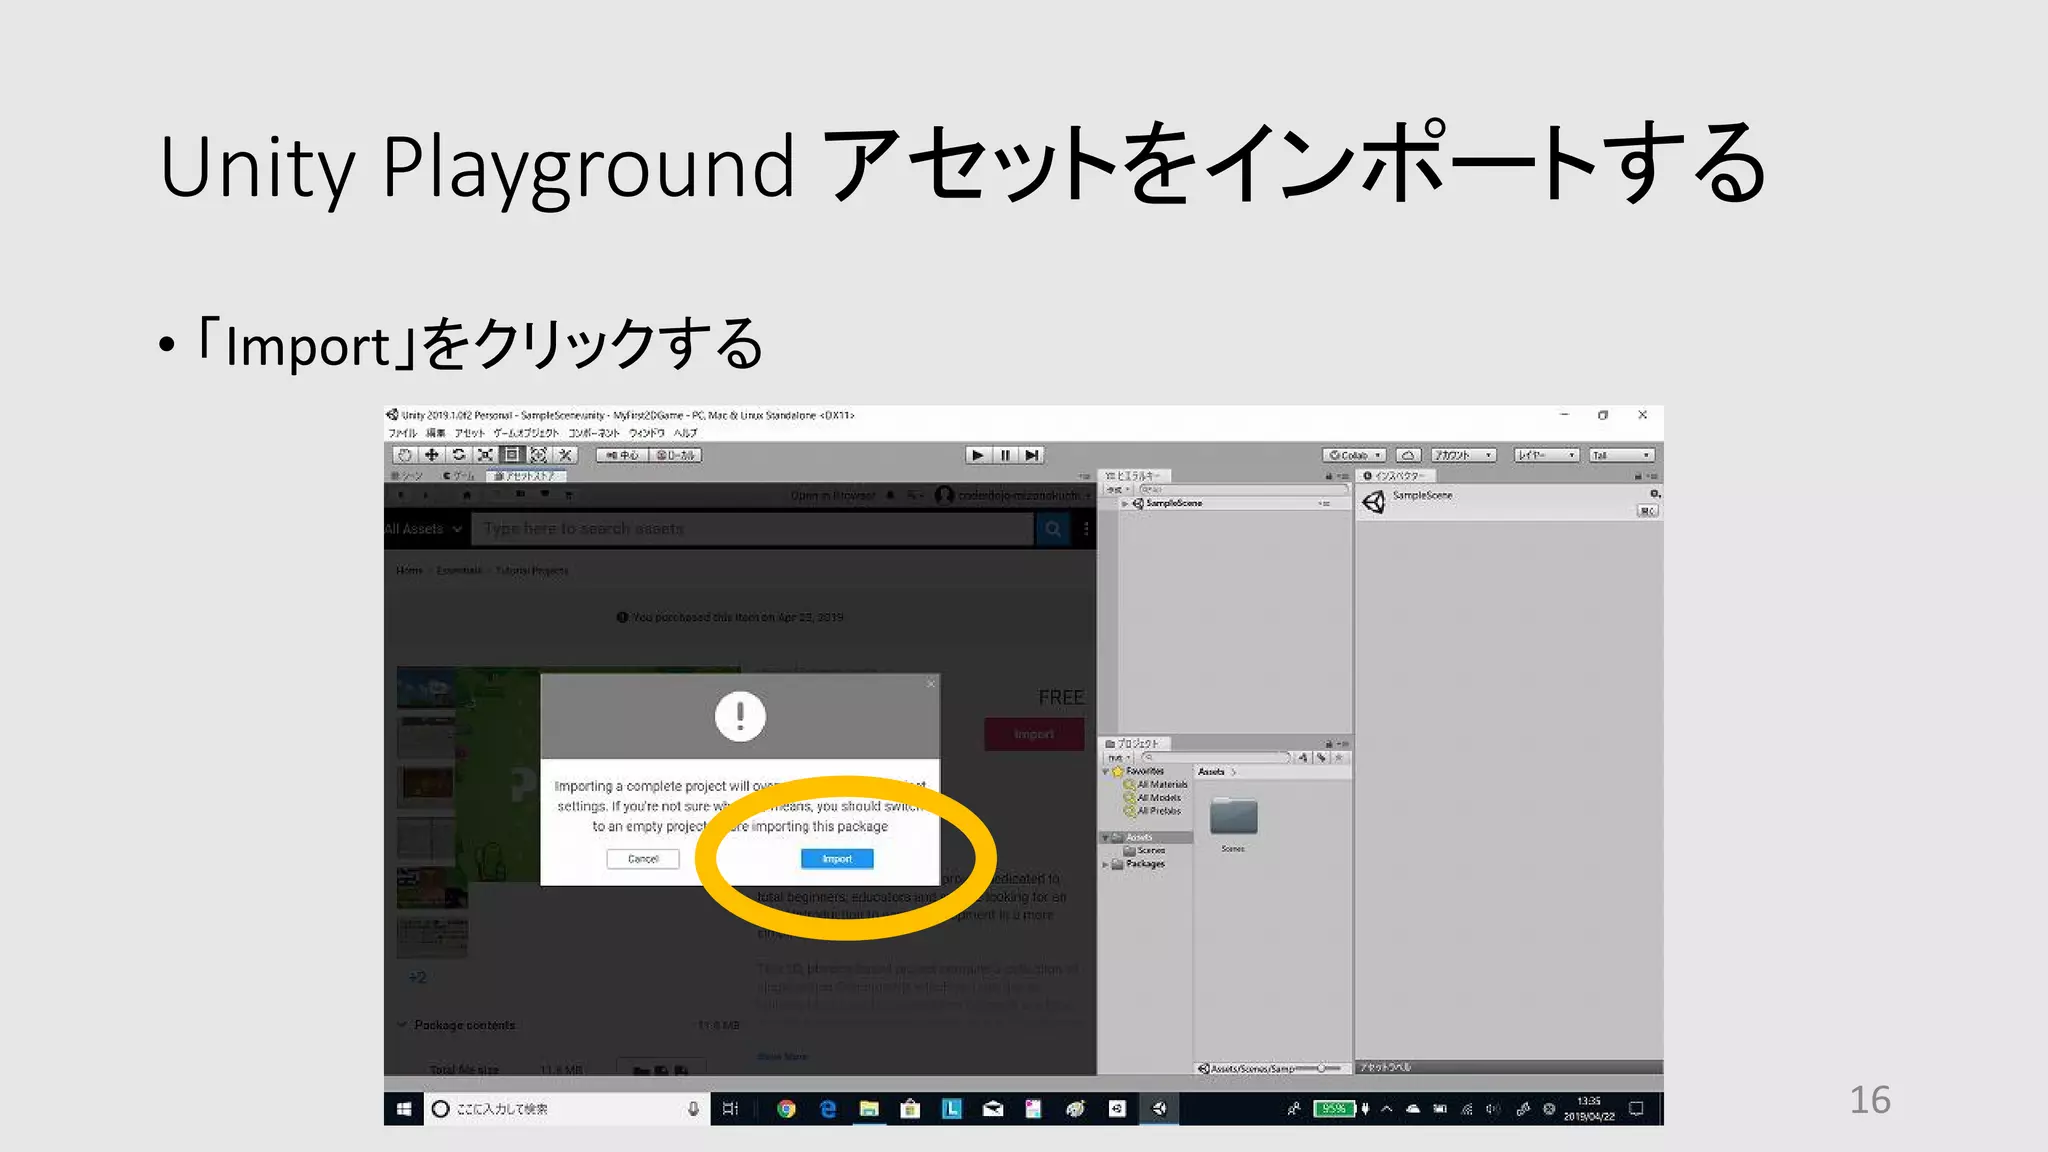Image resolution: width=2048 pixels, height=1152 pixels.
Task: Select the Hierarchy (ヒエラルキー) panel tab
Action: [1134, 476]
